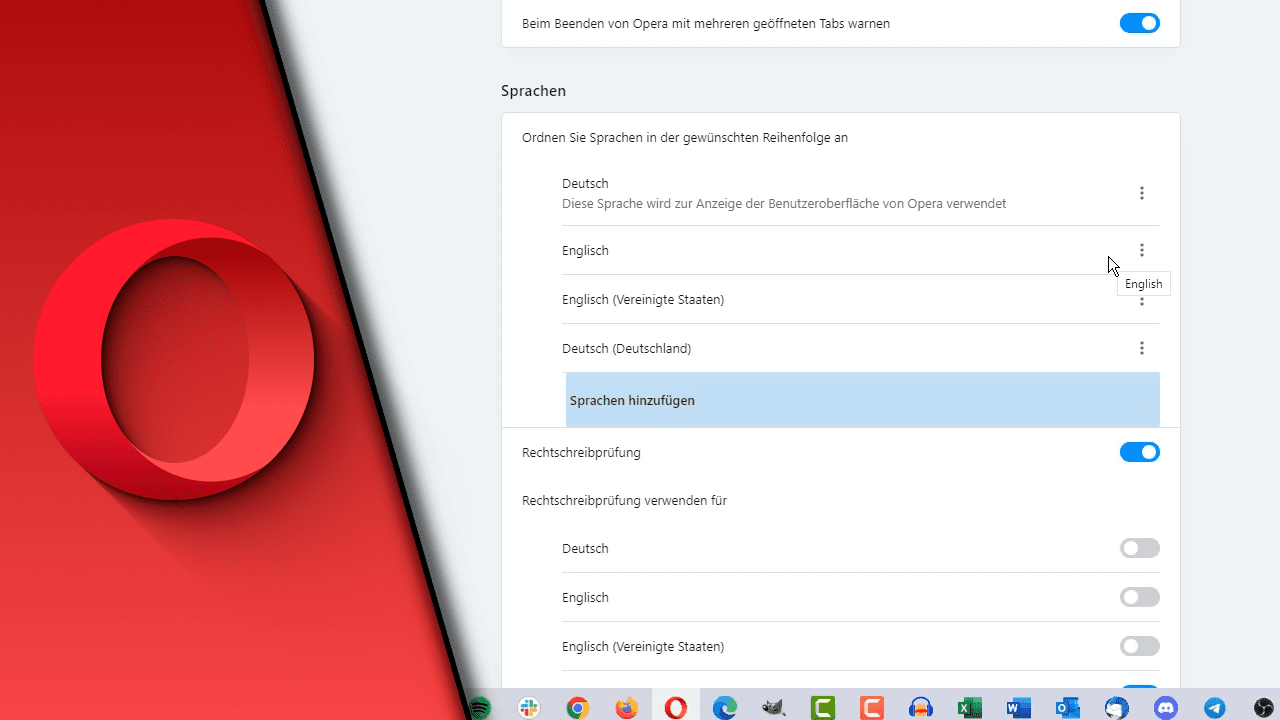This screenshot has width=1280, height=720.
Task: Enable spell check for Deutsch
Action: [1140, 548]
